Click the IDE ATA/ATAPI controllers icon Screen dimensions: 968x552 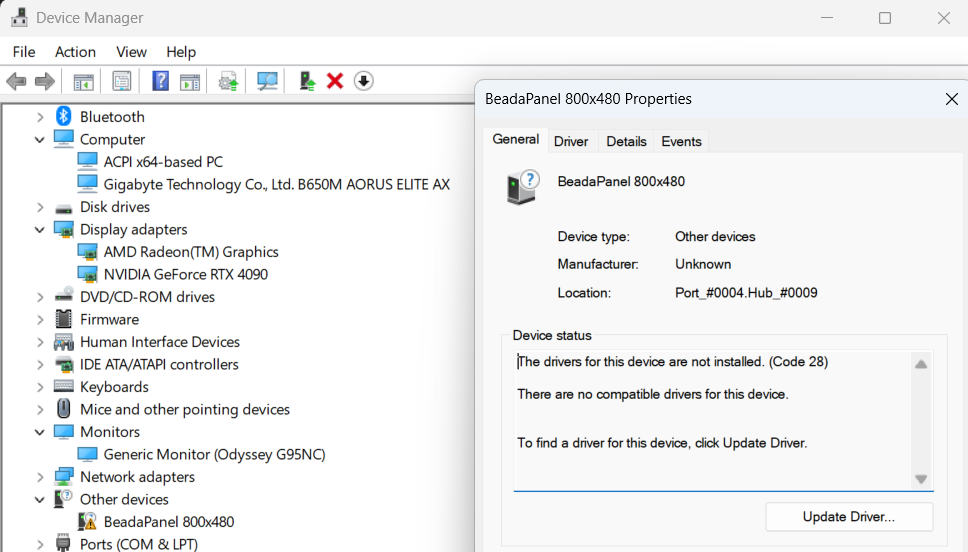tap(64, 364)
